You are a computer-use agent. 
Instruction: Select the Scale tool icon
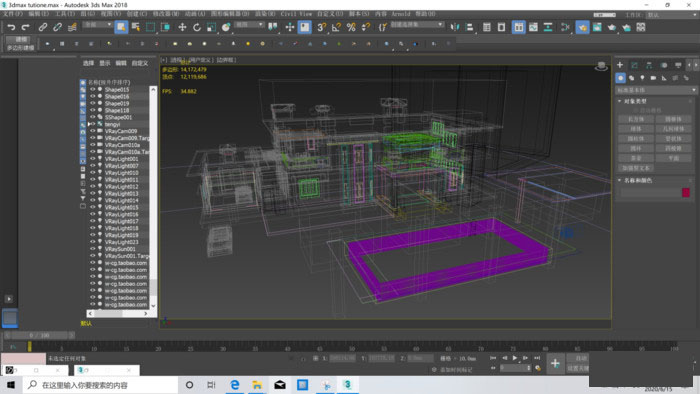212,27
